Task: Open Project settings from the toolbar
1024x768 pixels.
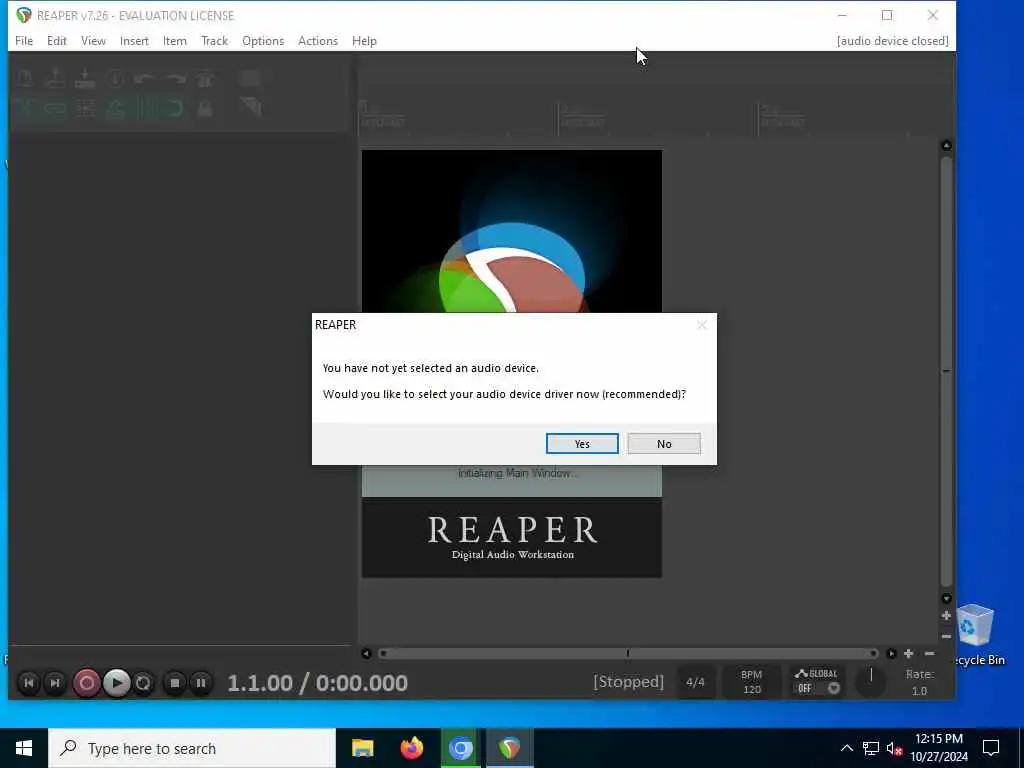Action: pos(115,78)
